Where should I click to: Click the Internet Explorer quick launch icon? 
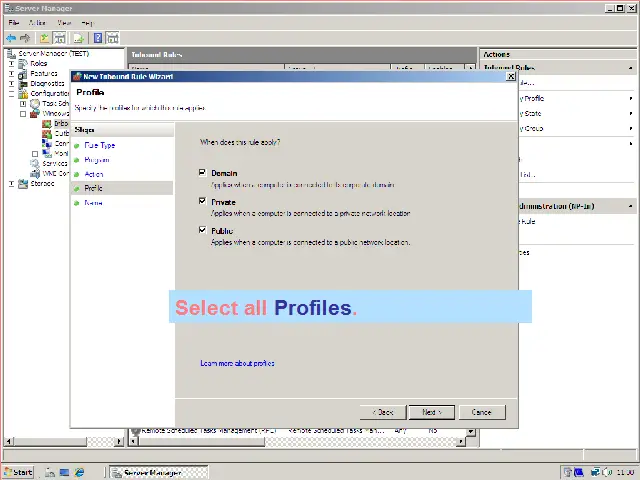[x=79, y=472]
